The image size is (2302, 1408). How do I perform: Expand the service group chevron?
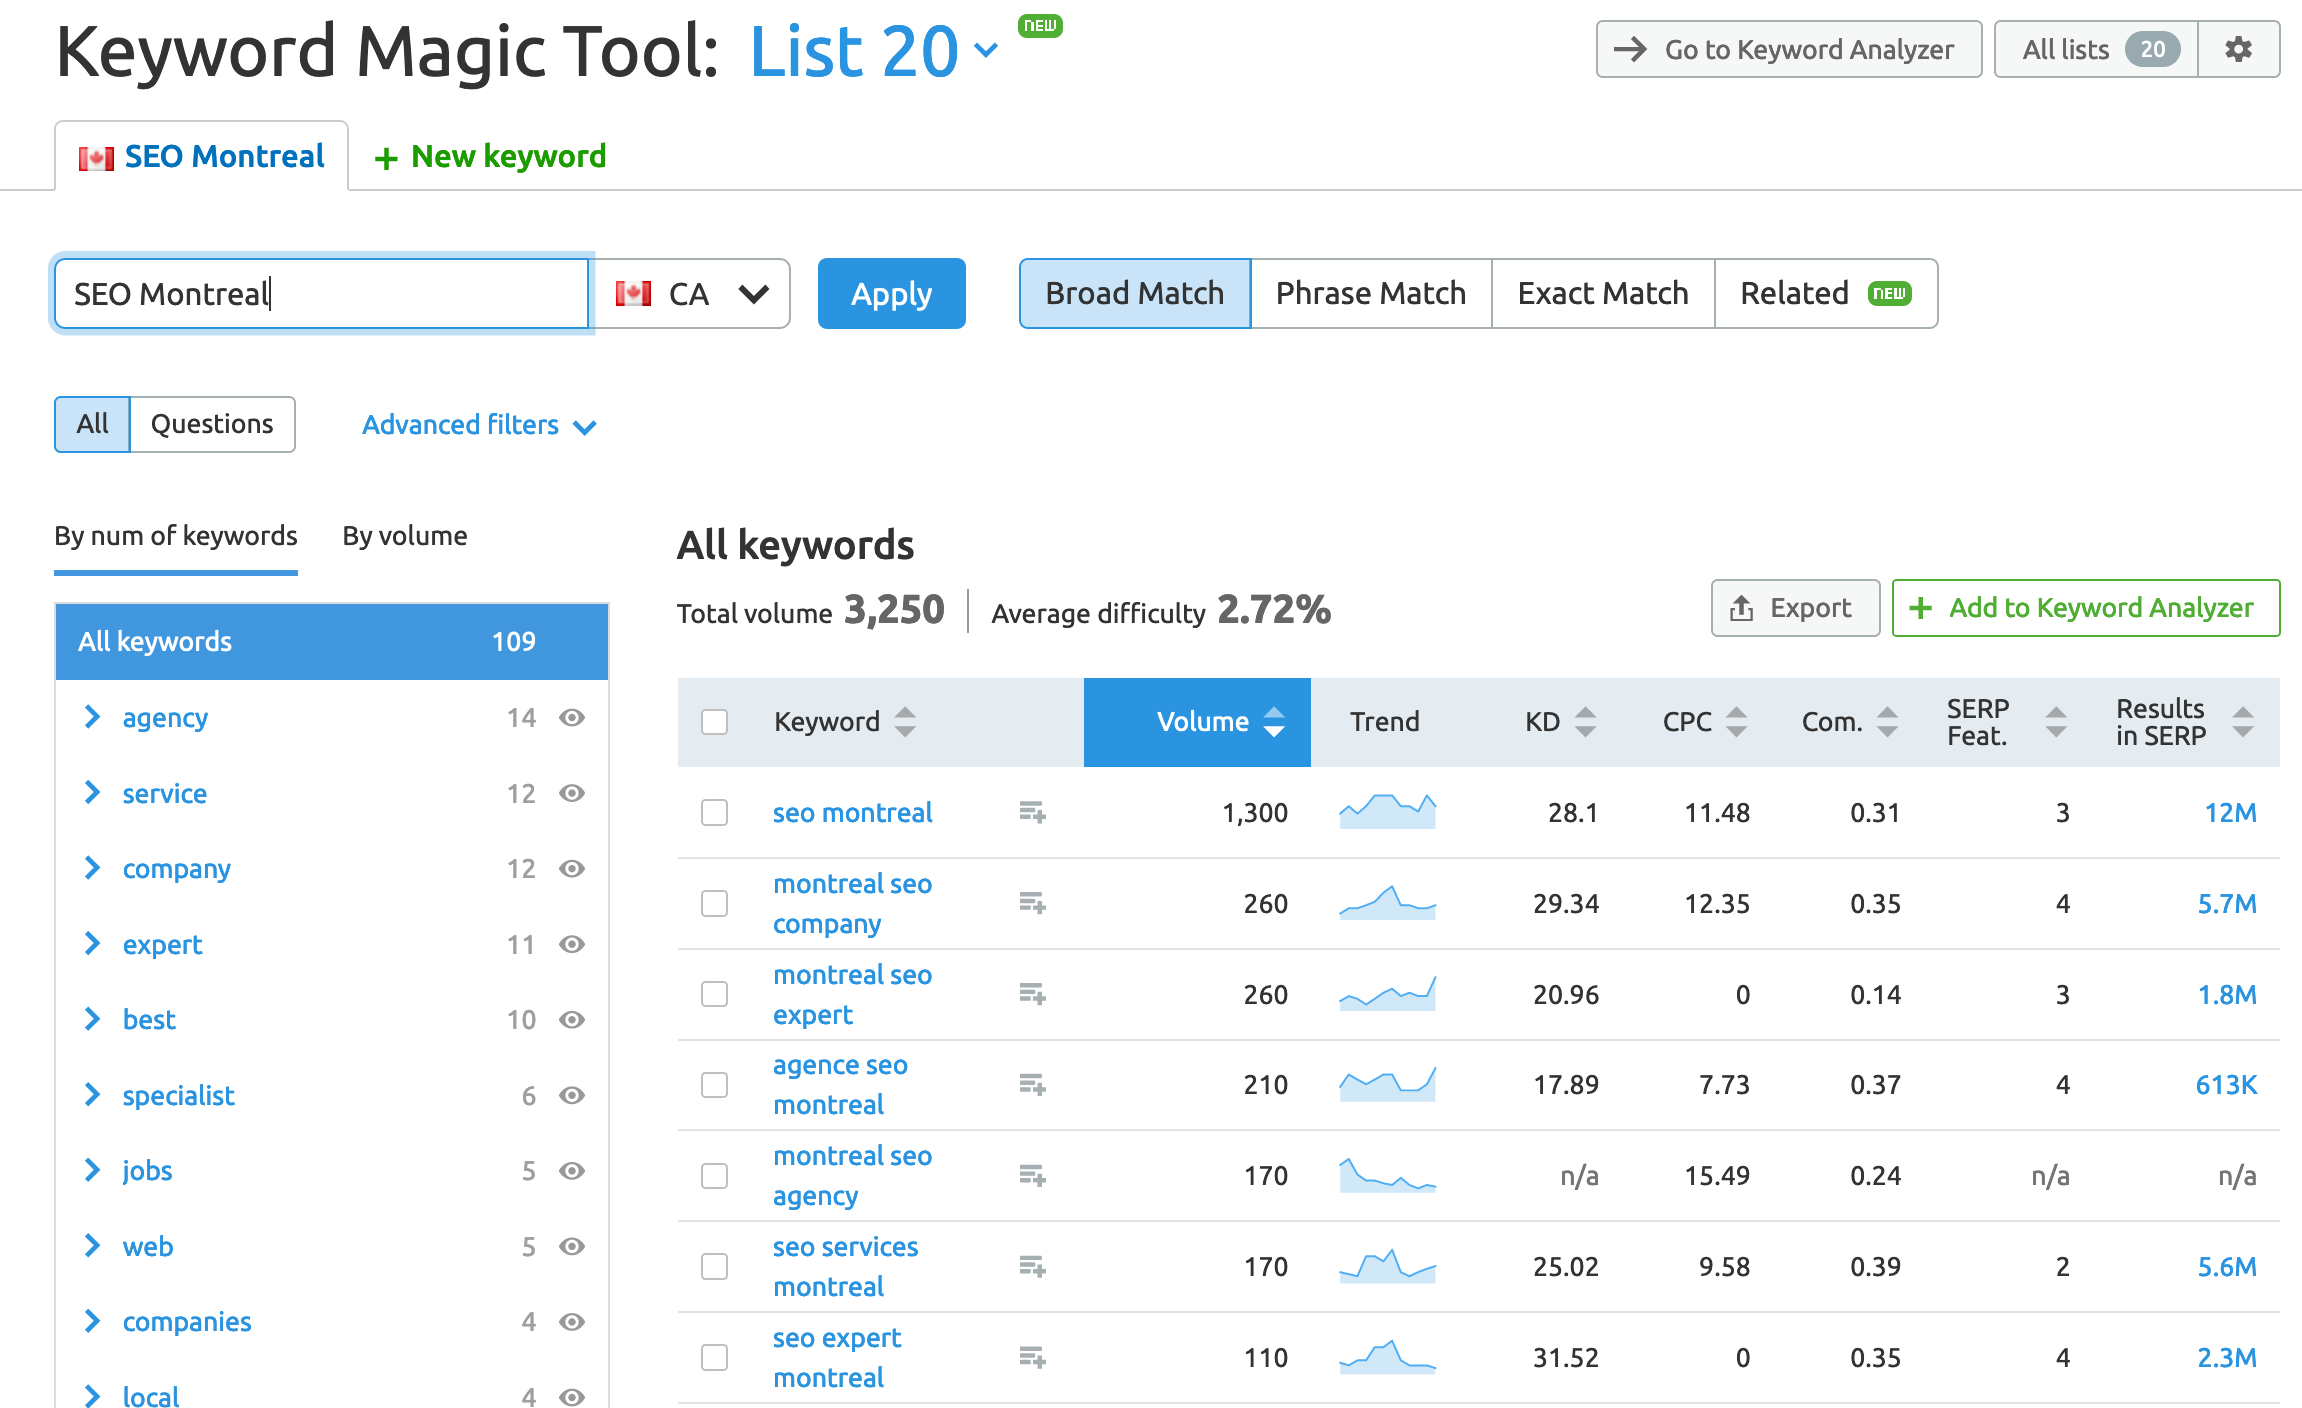click(92, 793)
